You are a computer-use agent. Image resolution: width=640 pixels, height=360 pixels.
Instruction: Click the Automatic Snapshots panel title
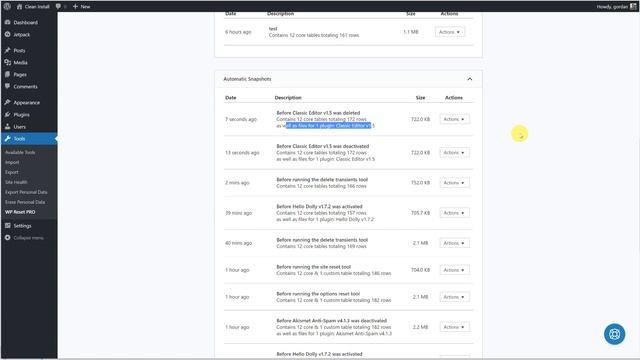click(247, 79)
